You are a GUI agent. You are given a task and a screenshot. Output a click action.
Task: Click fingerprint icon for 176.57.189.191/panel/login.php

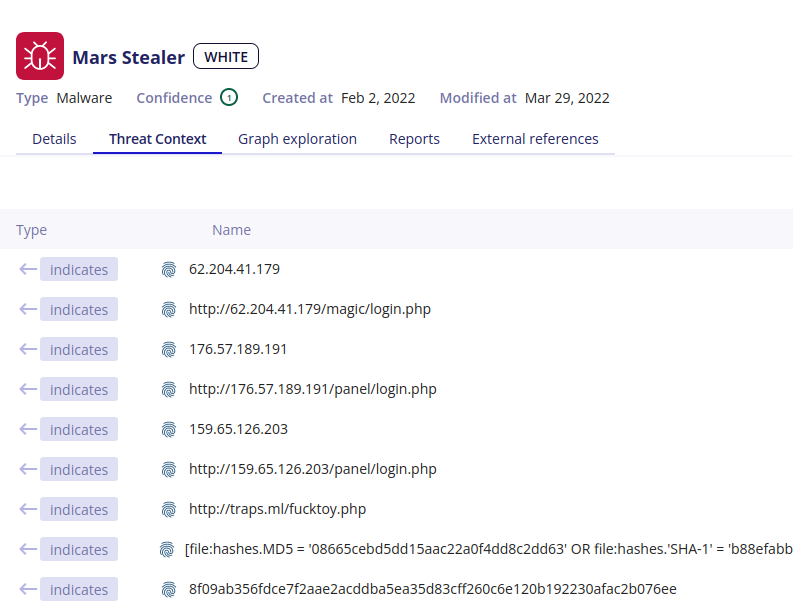[169, 389]
